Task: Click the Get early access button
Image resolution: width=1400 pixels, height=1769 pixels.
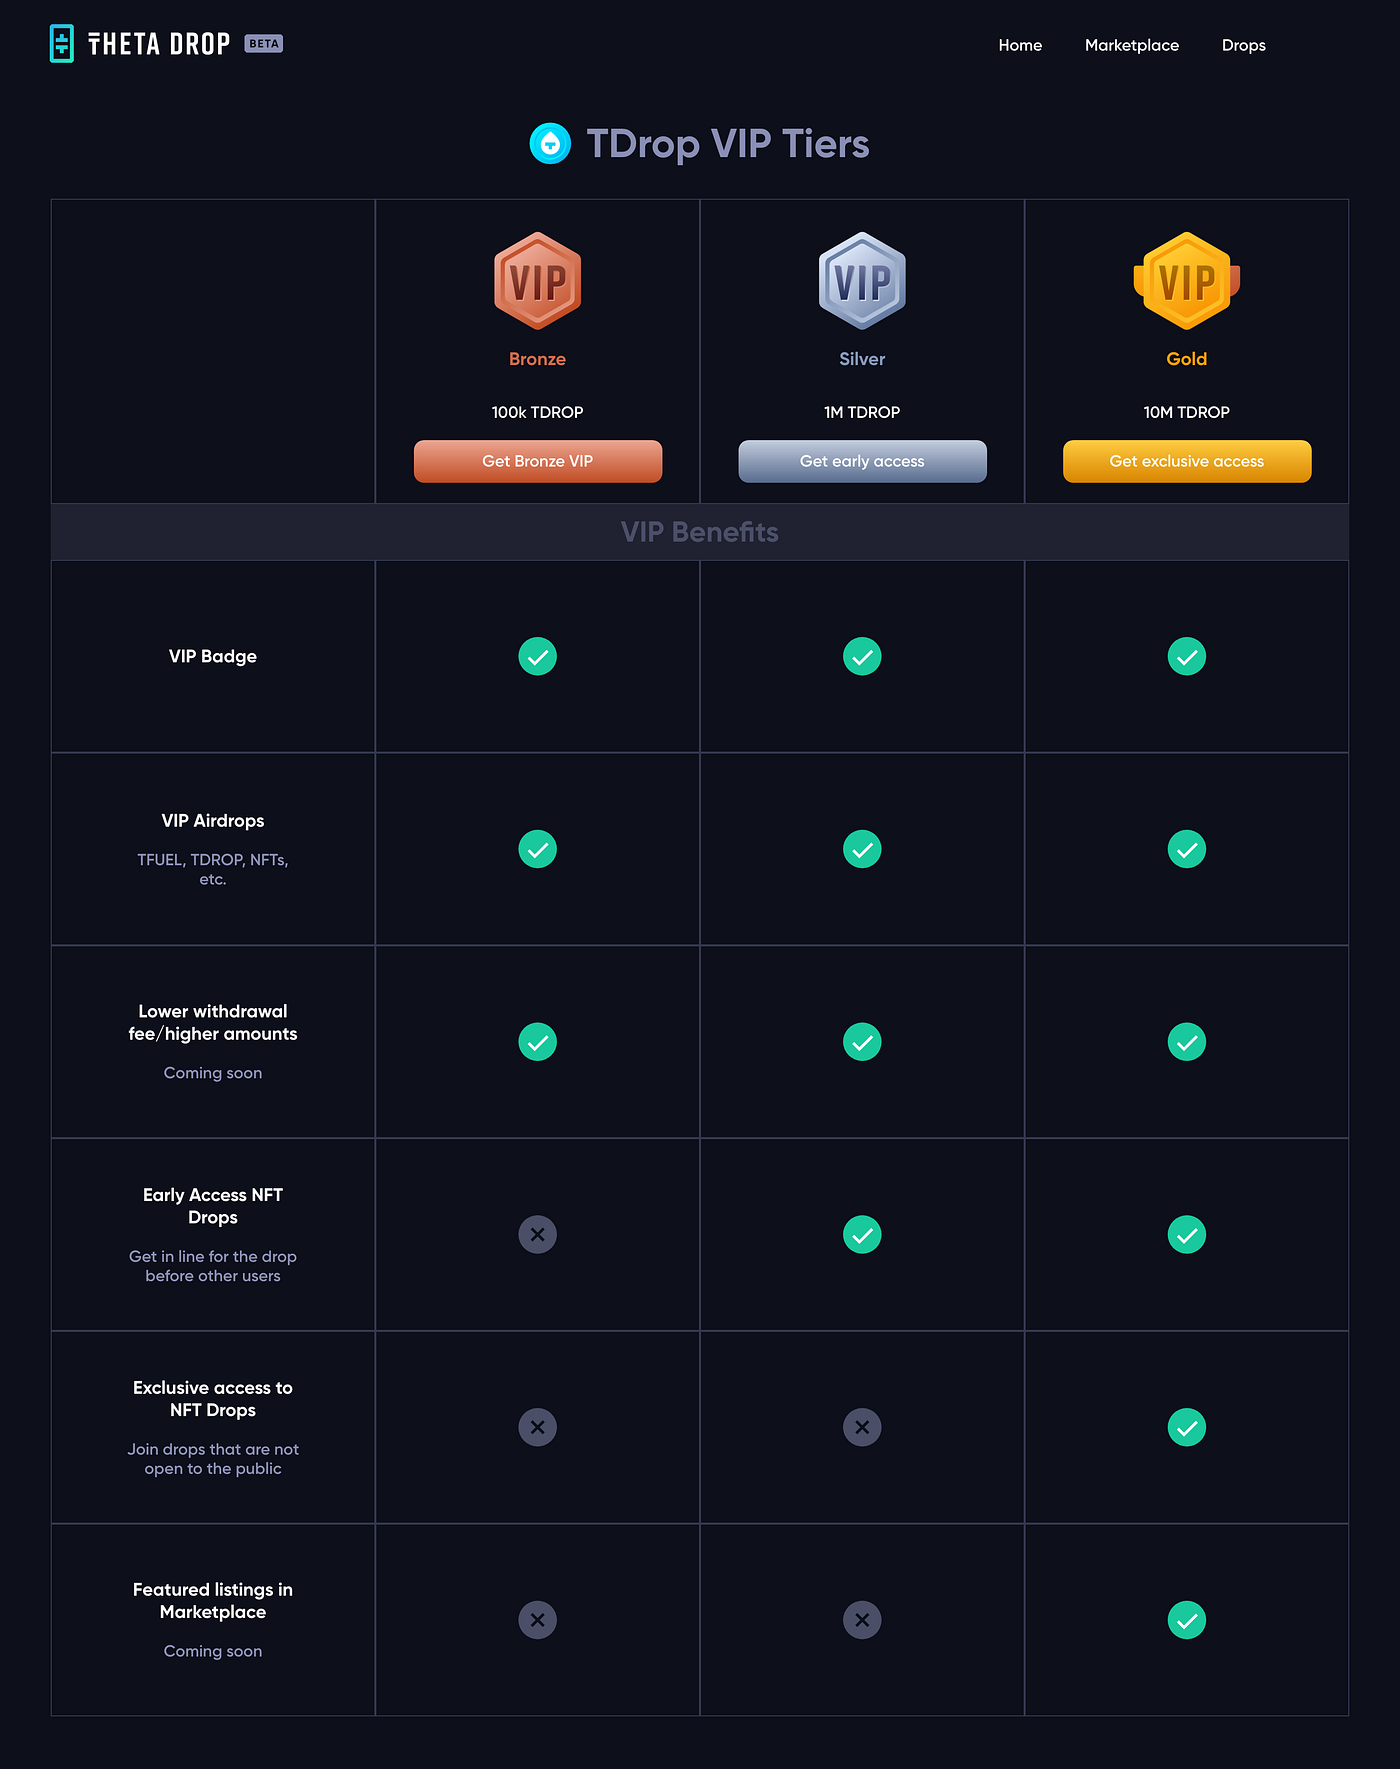Action: [862, 461]
